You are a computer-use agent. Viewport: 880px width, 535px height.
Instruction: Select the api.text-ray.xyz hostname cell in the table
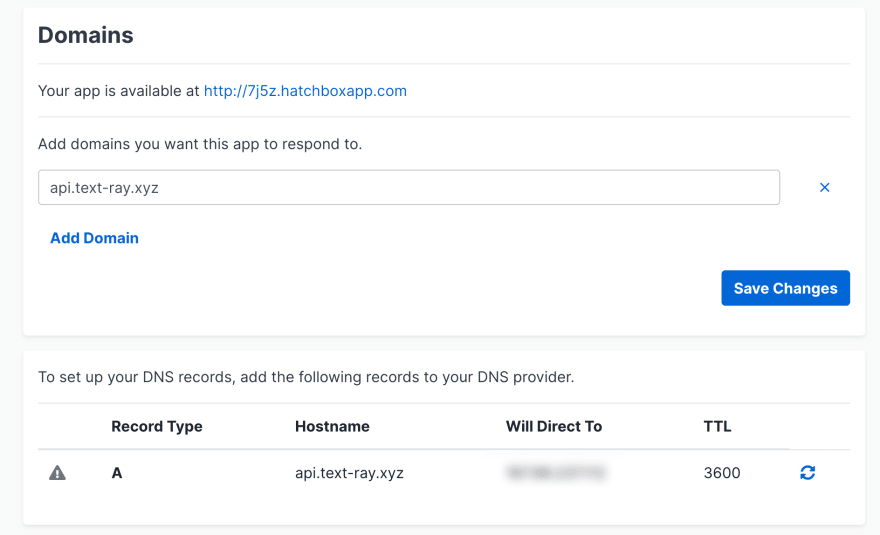(349, 473)
